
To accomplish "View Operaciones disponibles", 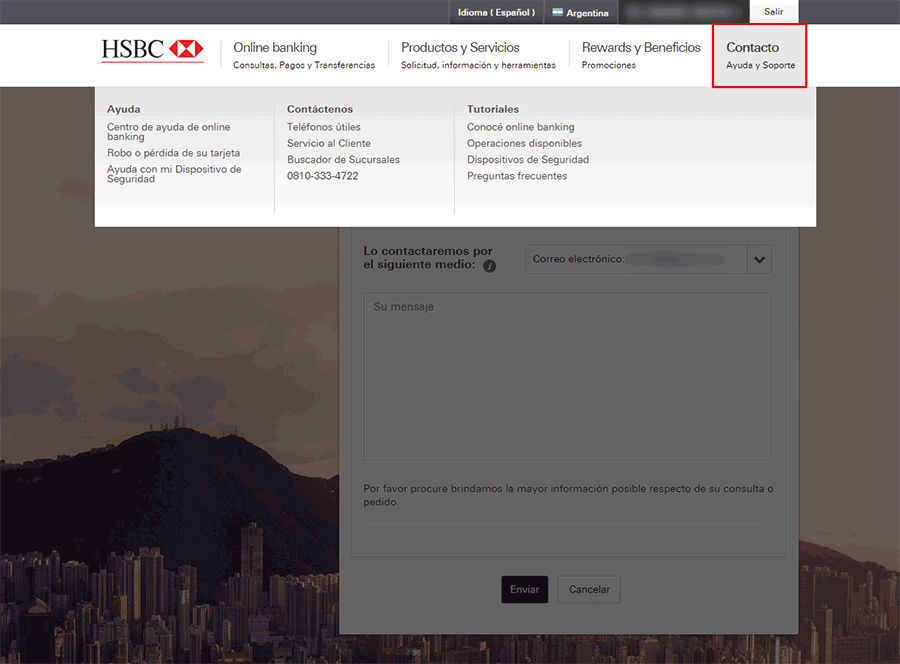I will click(x=524, y=143).
